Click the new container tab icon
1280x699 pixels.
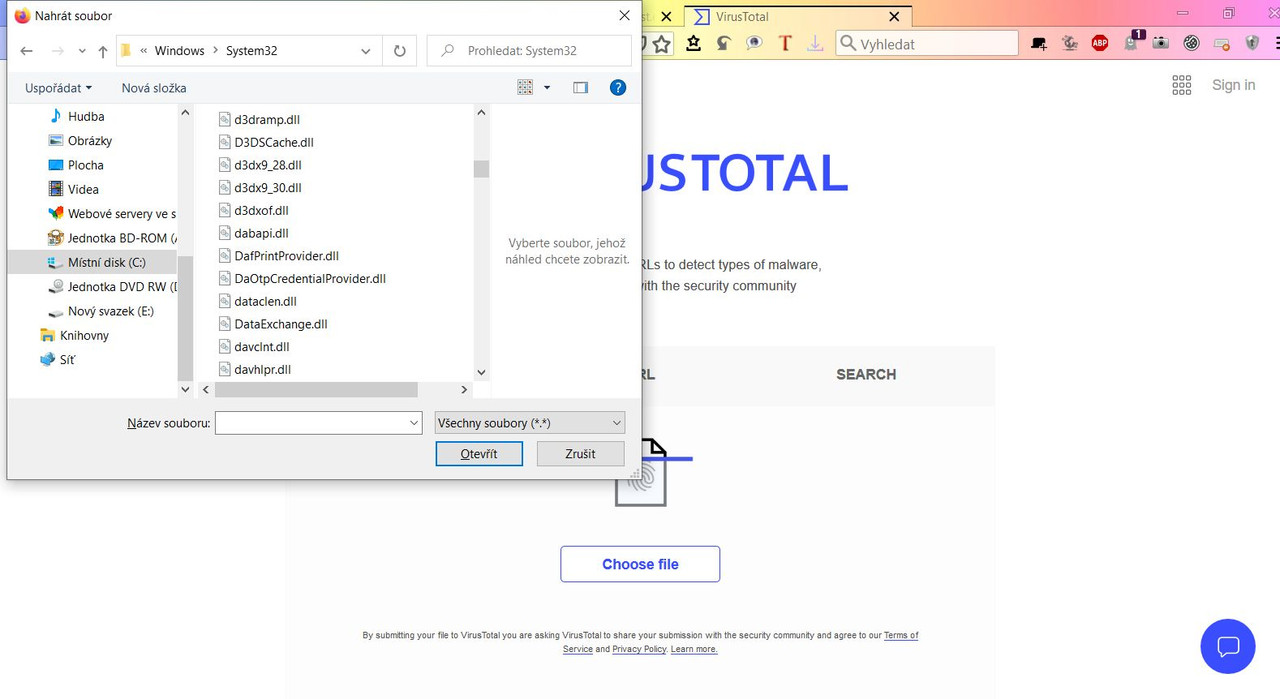tap(1040, 43)
